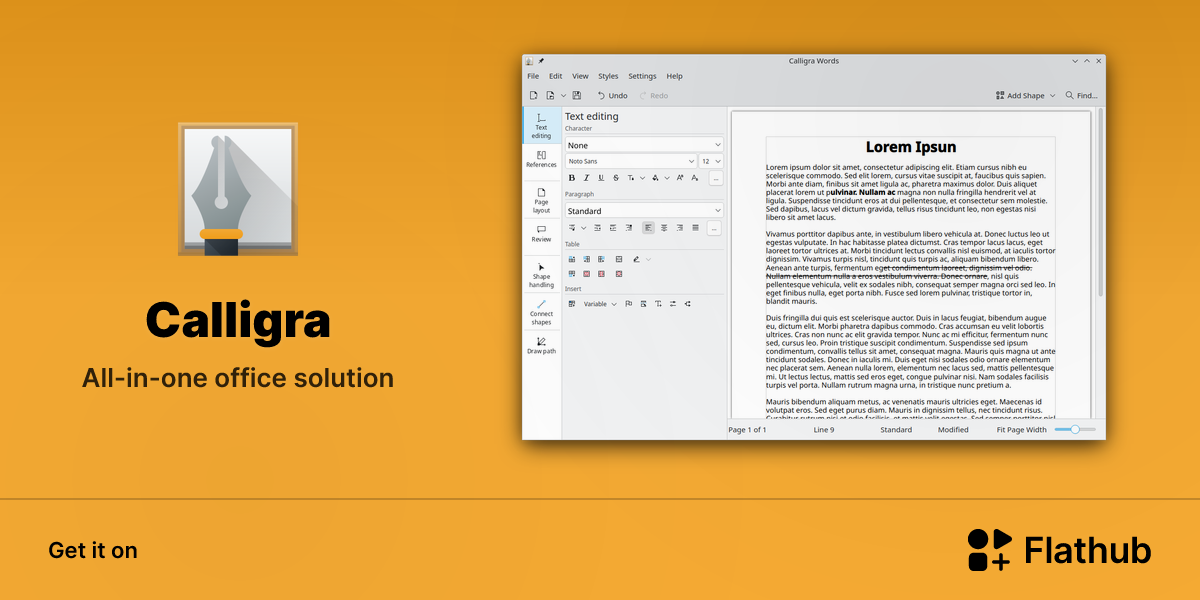
Task: Select the References tool in sidebar
Action: point(541,159)
